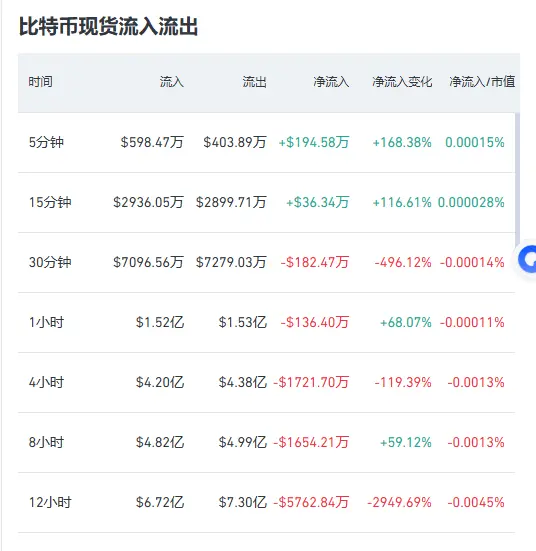Viewport: 536px width, 551px height.
Task: Select the 30分钟 row label
Action: [x=50, y=262]
